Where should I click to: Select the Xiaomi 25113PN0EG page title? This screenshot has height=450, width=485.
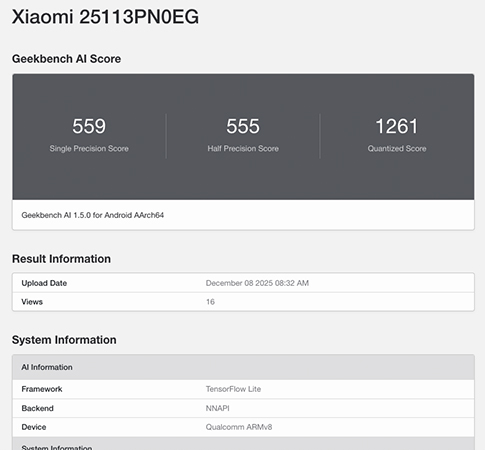pos(105,17)
